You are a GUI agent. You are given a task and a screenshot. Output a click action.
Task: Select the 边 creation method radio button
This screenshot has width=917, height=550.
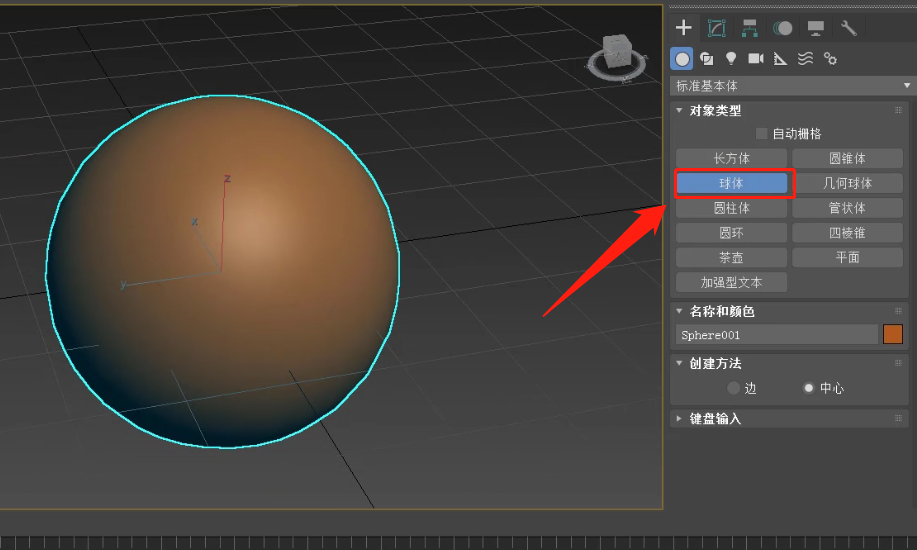point(733,388)
